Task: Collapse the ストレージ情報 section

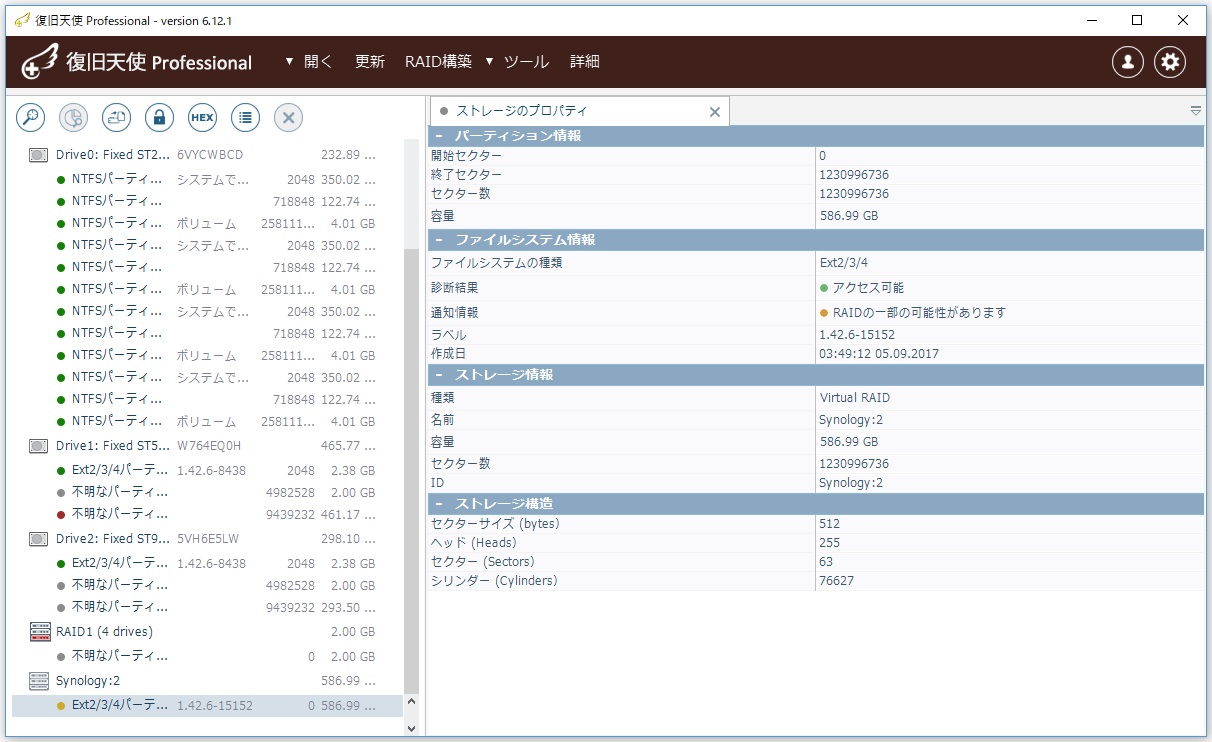Action: pyautogui.click(x=437, y=375)
